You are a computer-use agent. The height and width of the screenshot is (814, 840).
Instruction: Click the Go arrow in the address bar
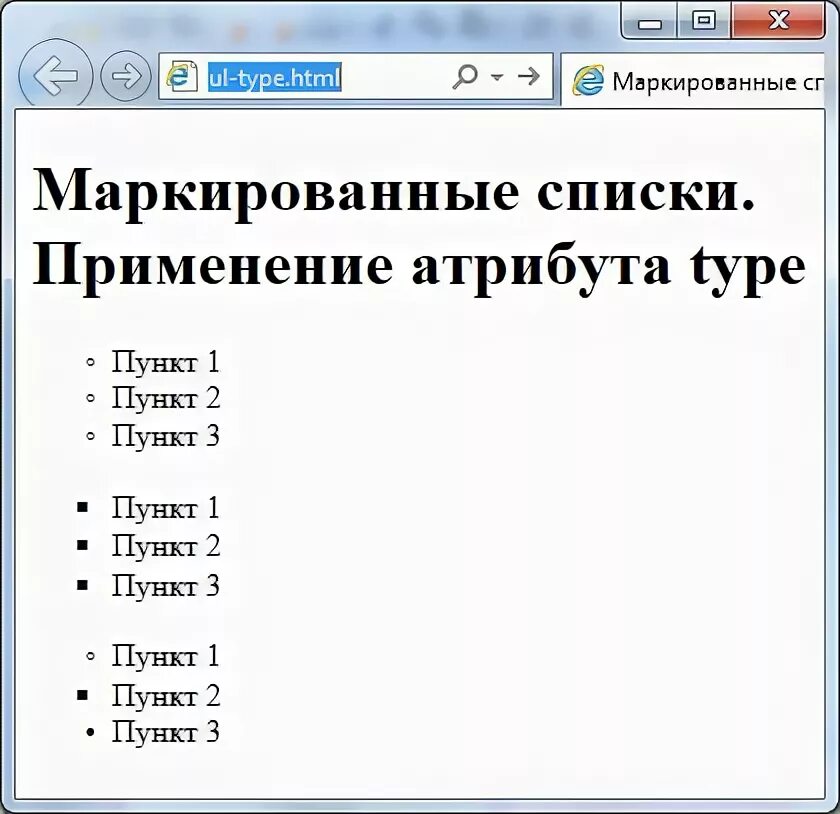click(529, 76)
